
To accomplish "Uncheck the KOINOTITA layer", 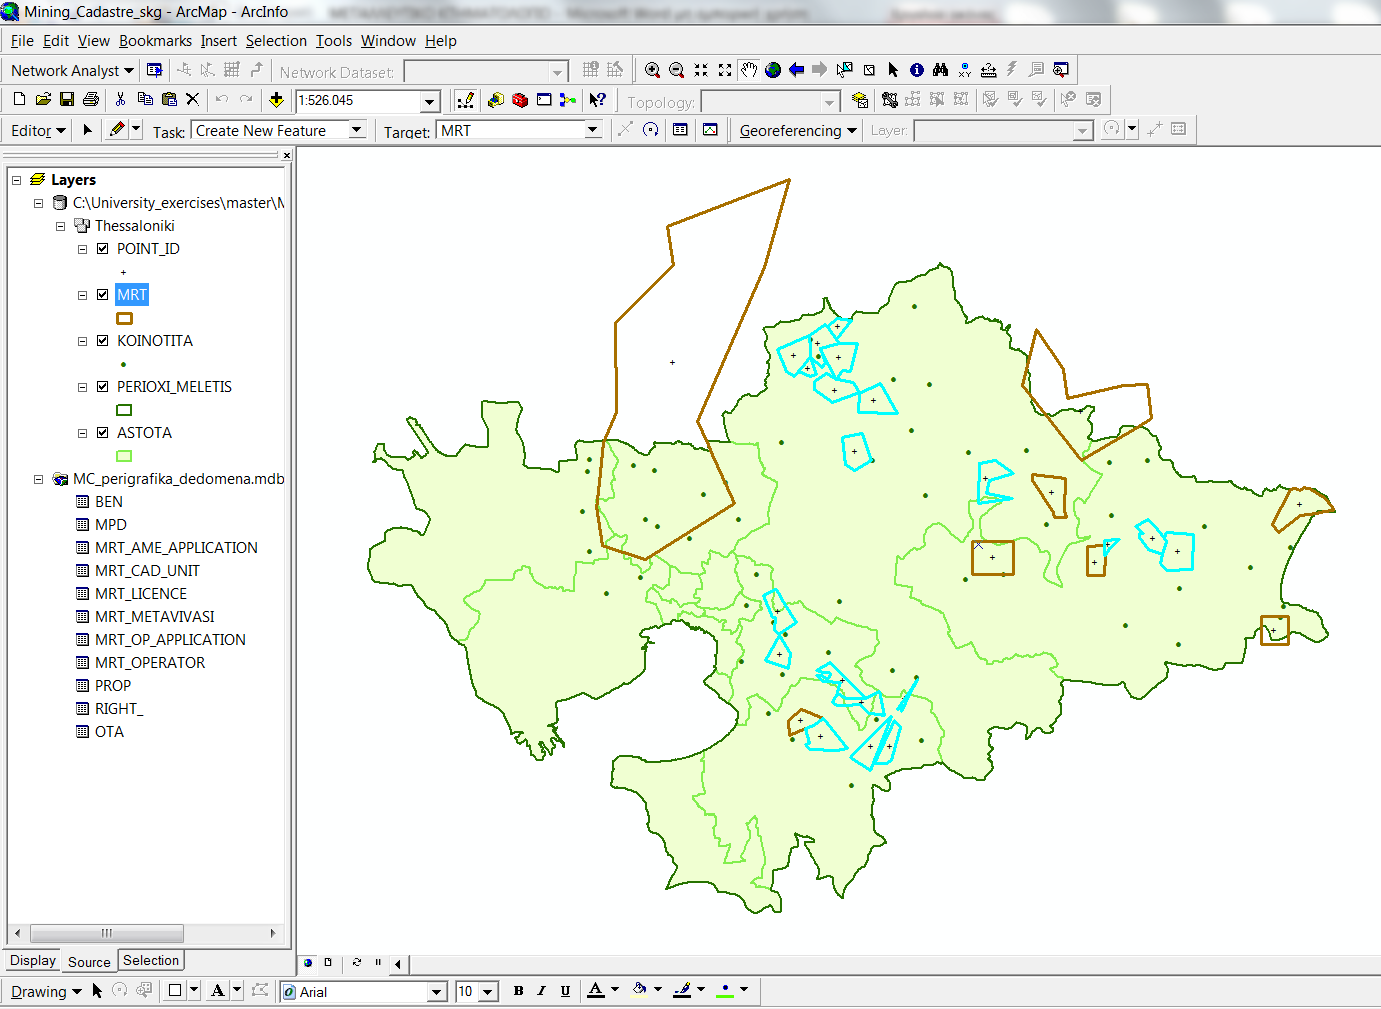I will pos(102,341).
